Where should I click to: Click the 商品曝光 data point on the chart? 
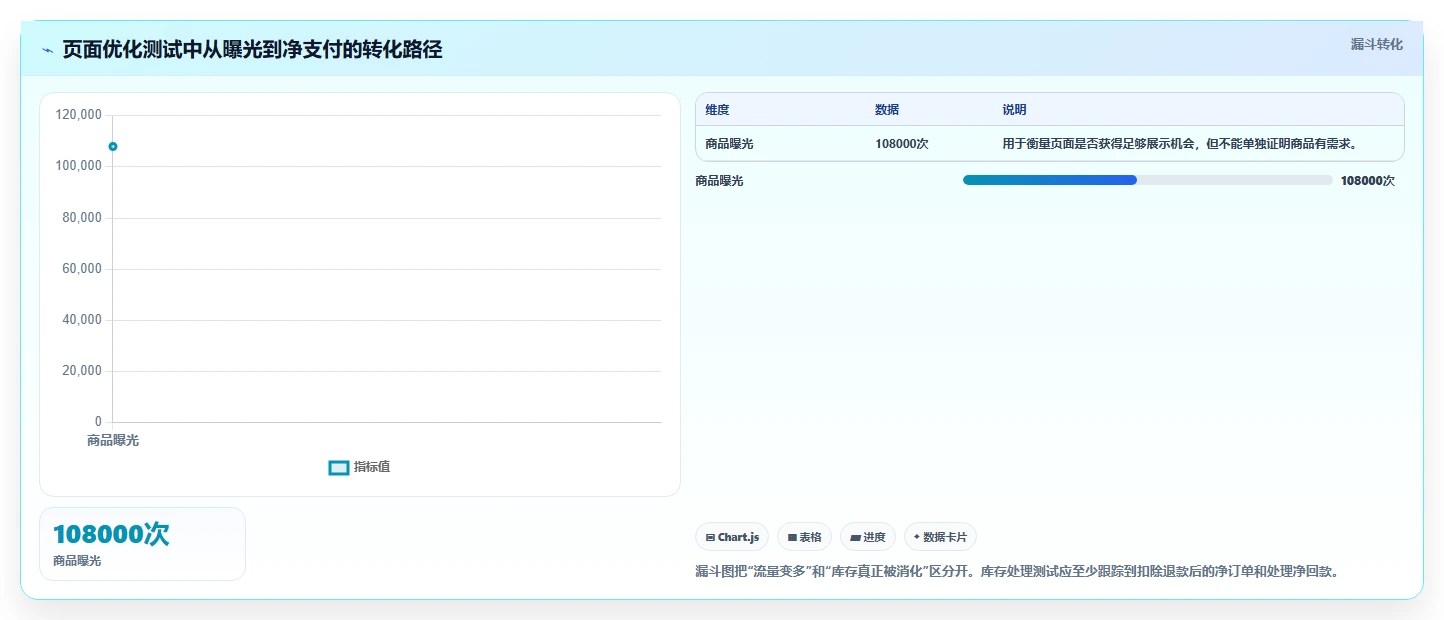pyautogui.click(x=113, y=147)
